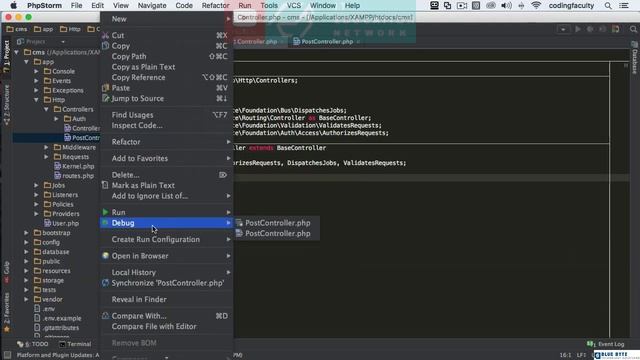Open the Database tool window strip

click(635, 58)
